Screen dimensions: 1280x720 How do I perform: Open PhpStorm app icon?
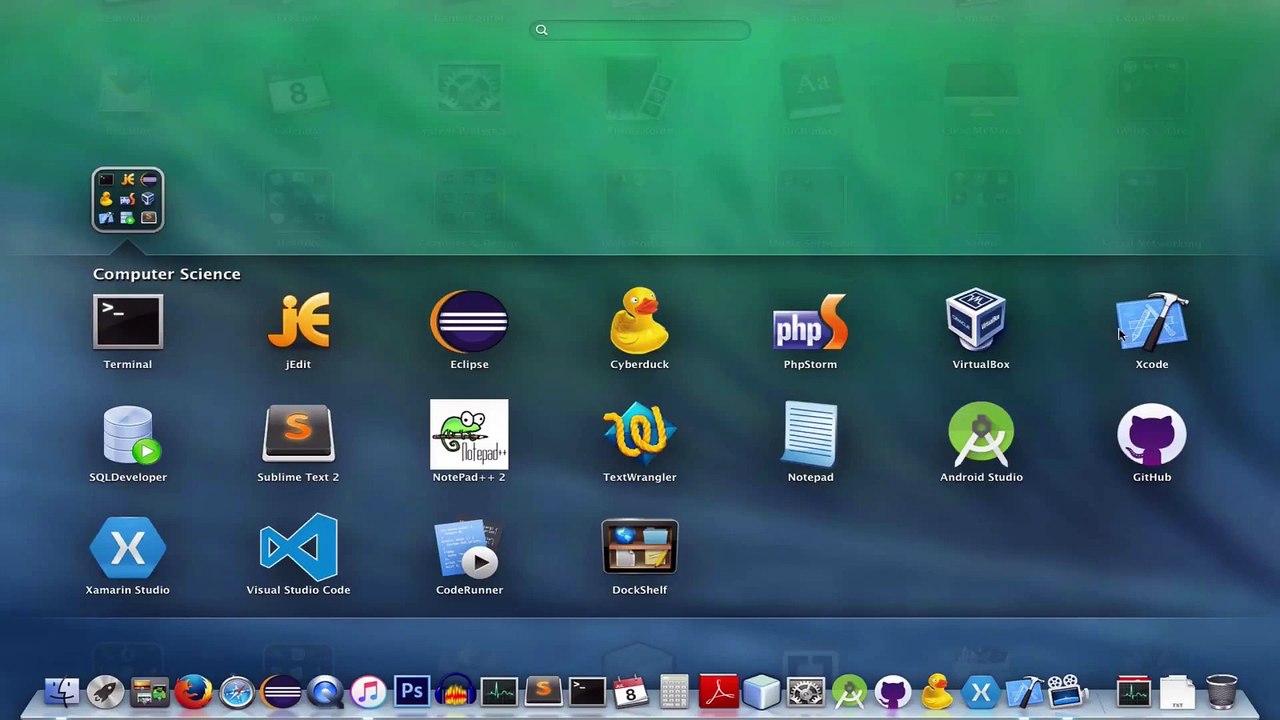point(810,322)
